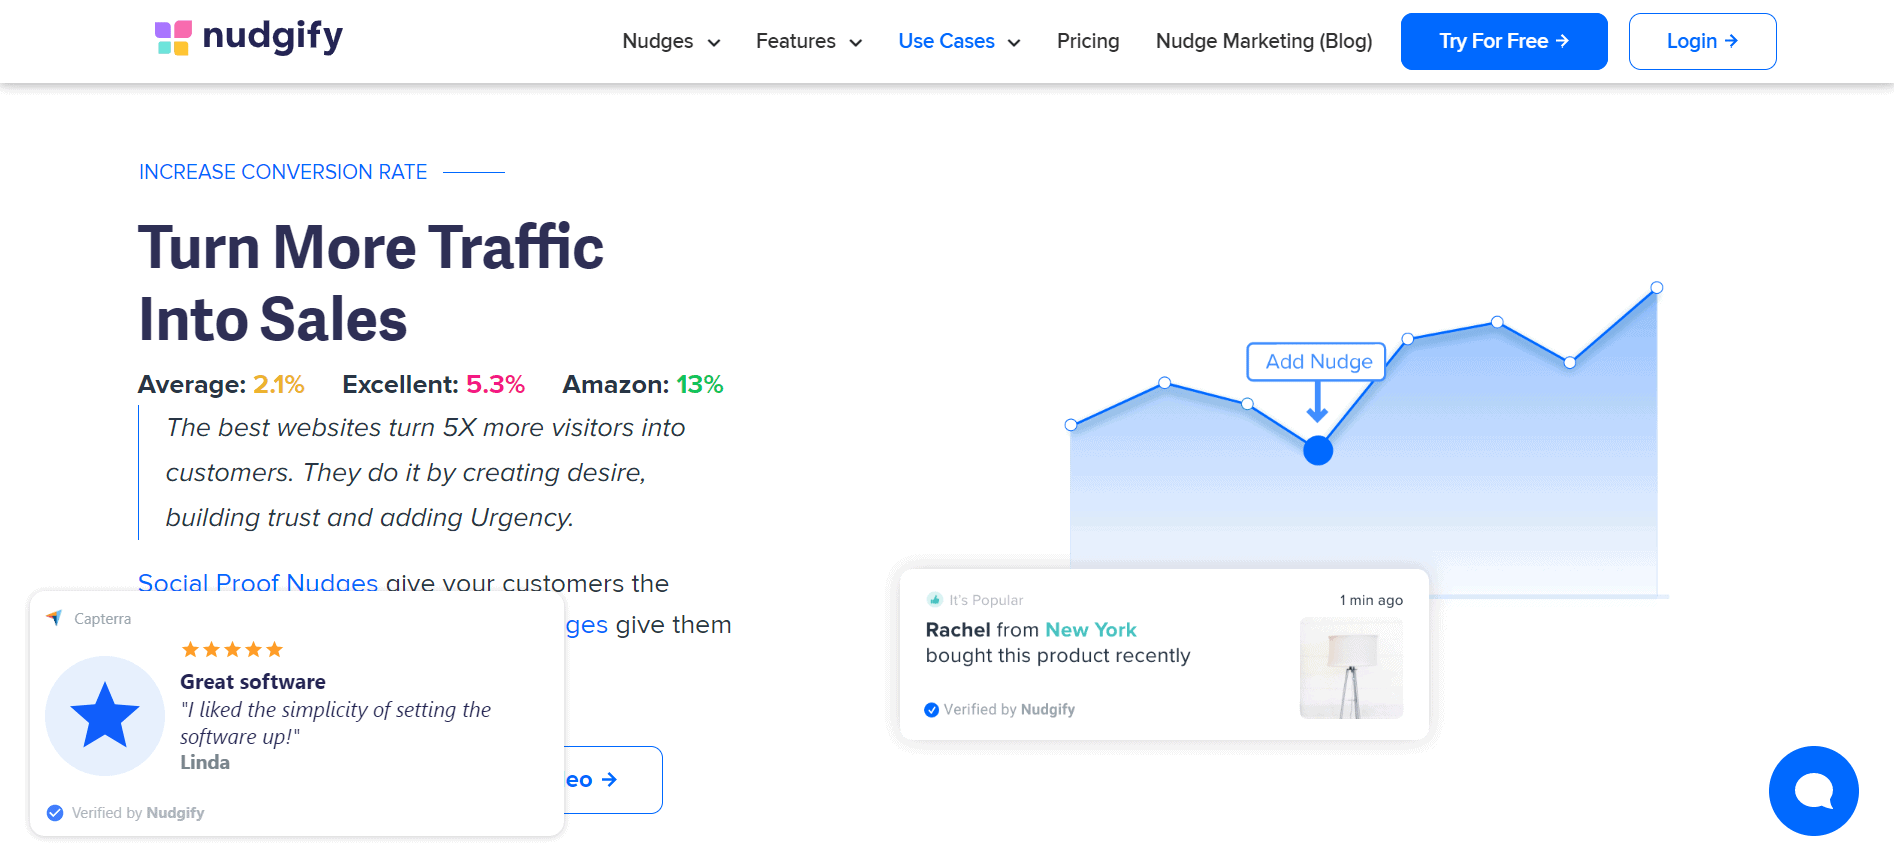The image size is (1894, 865).
Task: Expand the Features dropdown chevron
Action: coord(856,43)
